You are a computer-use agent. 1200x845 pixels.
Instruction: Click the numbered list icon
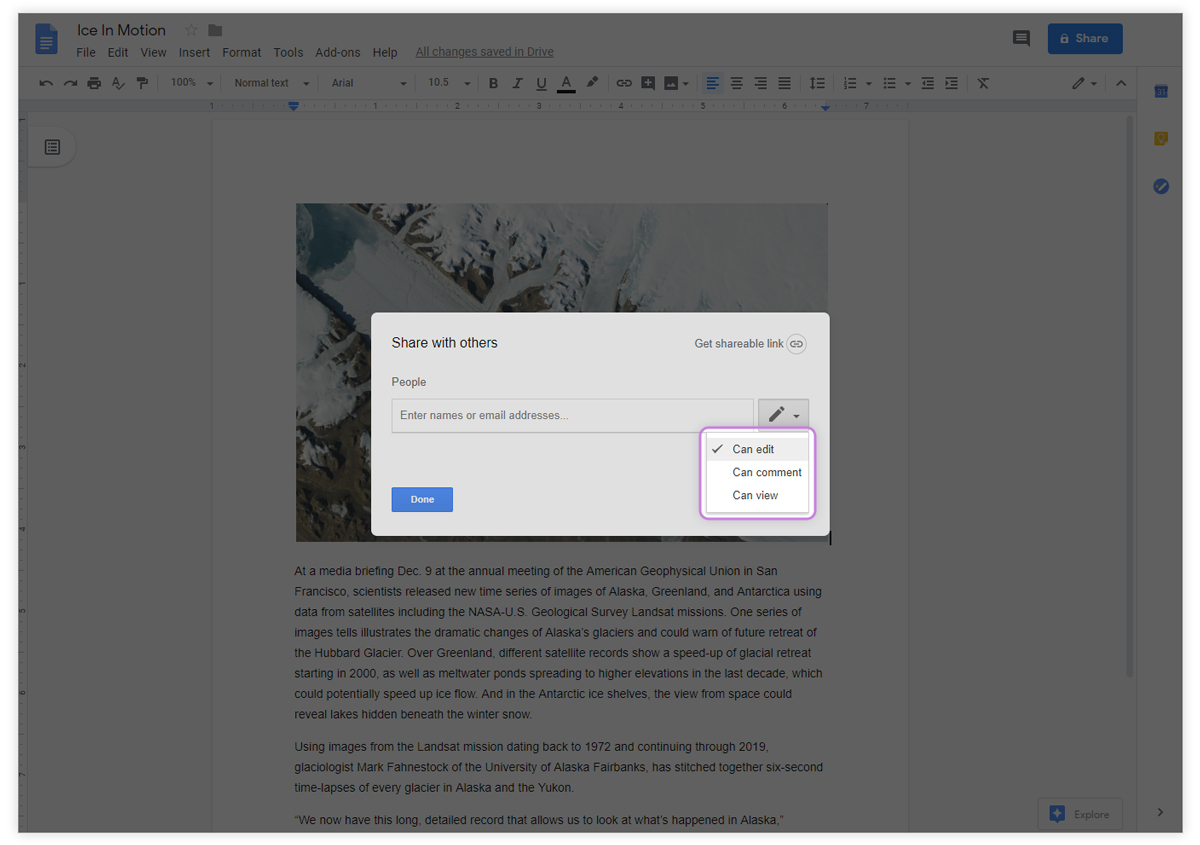click(x=850, y=83)
